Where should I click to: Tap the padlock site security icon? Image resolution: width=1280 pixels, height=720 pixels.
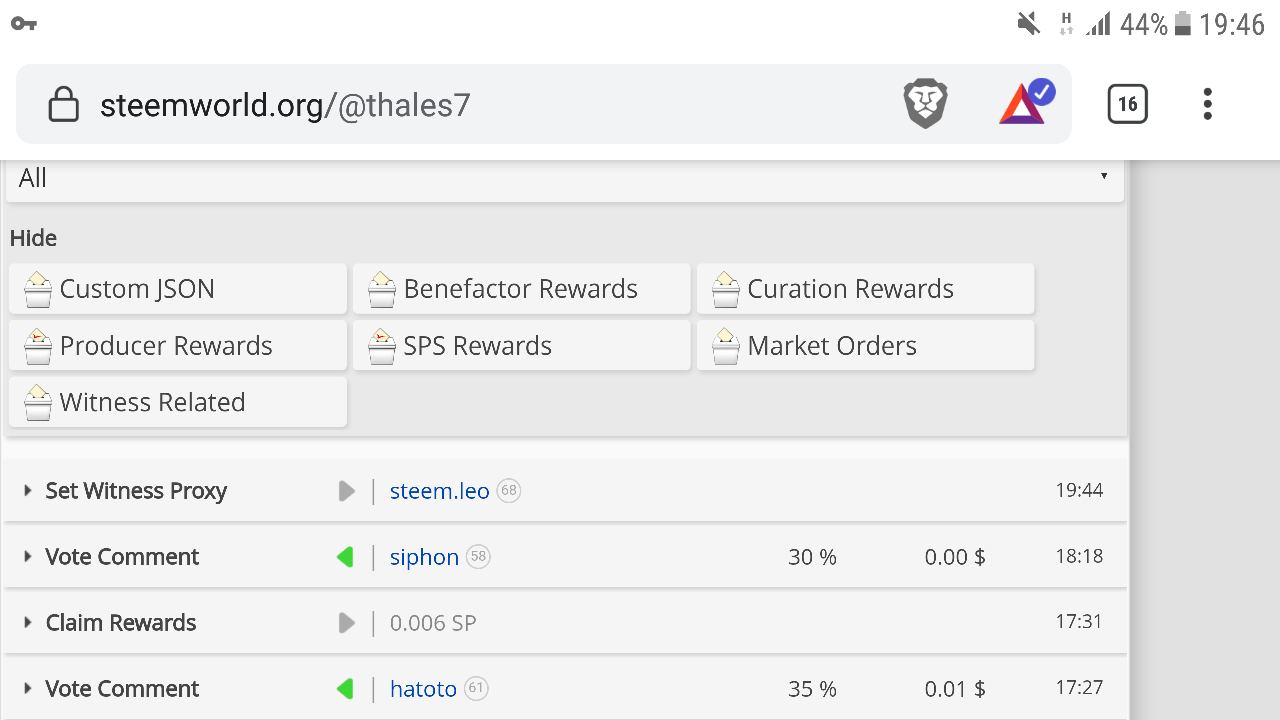(64, 105)
